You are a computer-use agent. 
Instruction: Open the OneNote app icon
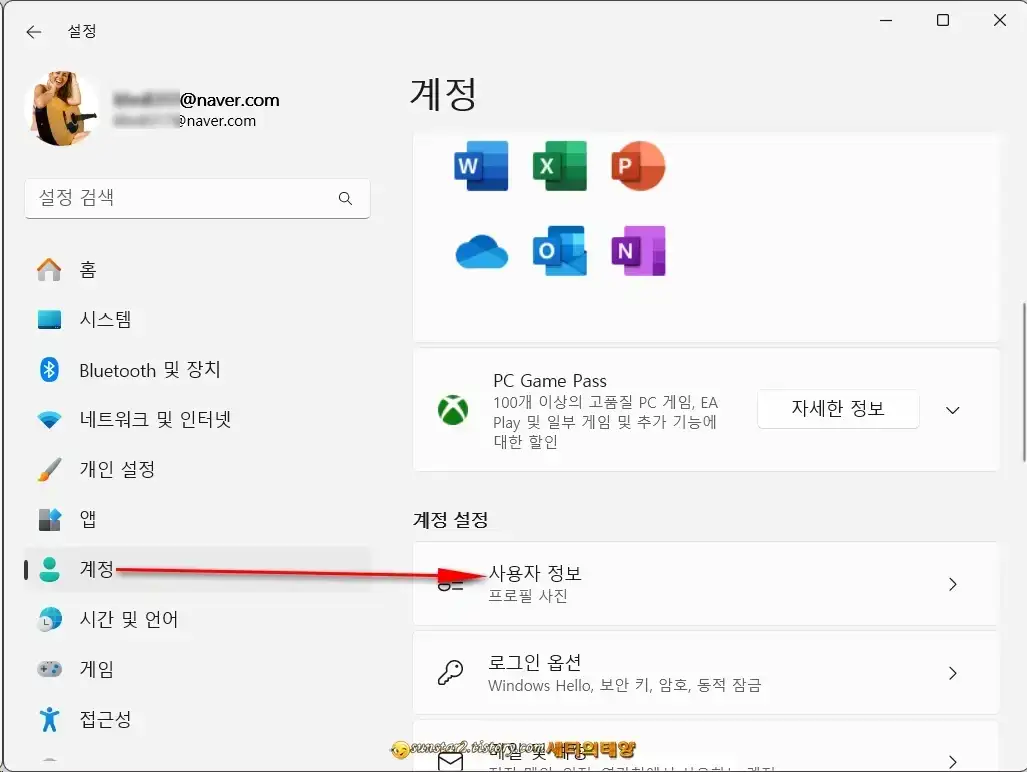[x=637, y=251]
